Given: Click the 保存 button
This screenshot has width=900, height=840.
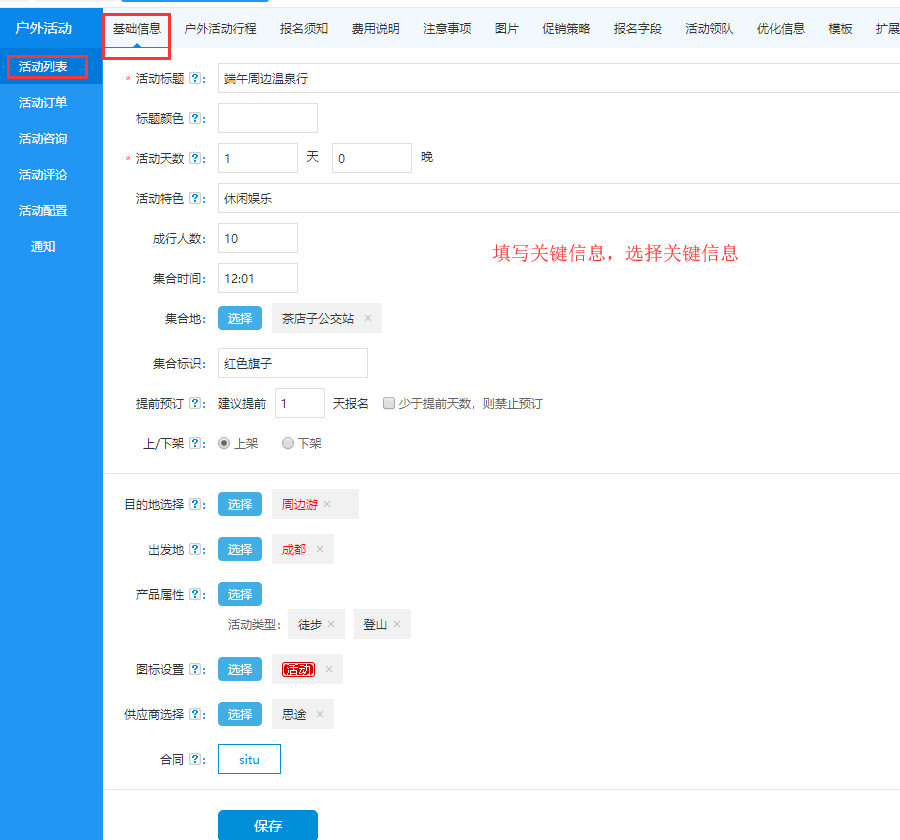Looking at the screenshot, I should (x=268, y=826).
